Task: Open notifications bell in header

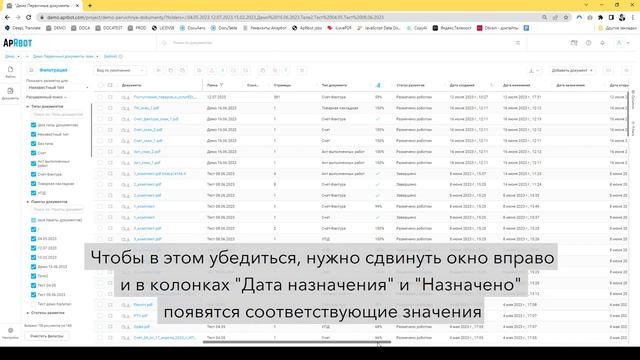Action: tap(602, 42)
